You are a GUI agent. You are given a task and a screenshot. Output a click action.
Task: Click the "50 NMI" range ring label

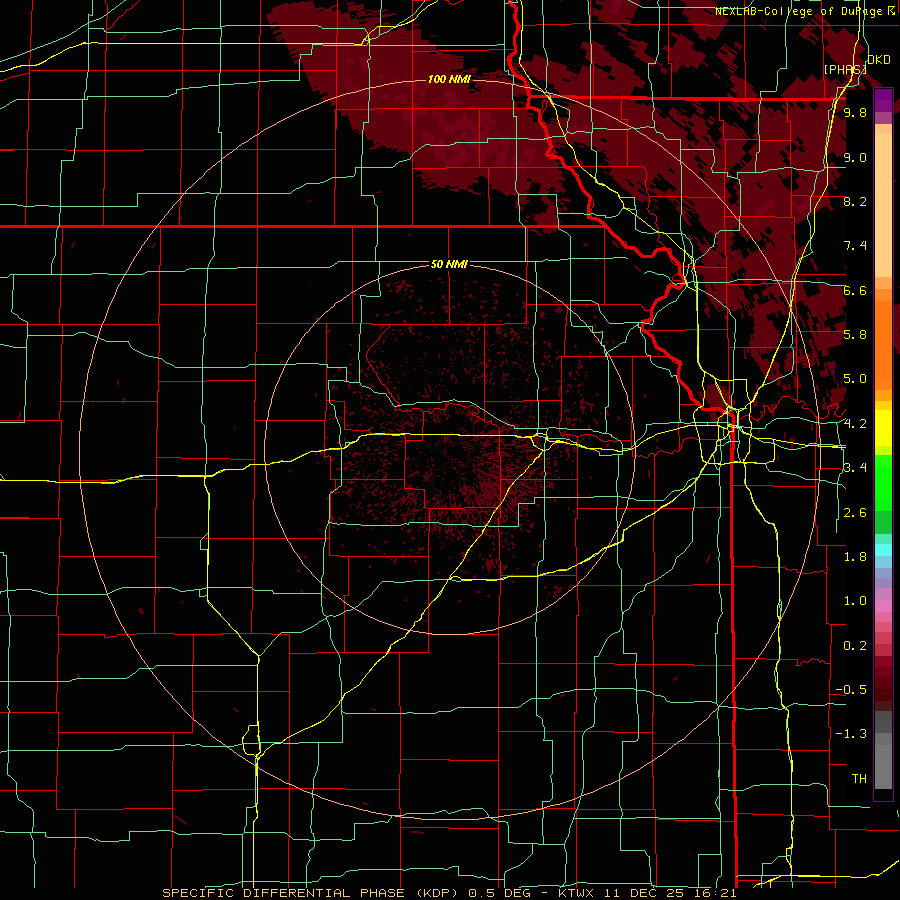click(449, 265)
